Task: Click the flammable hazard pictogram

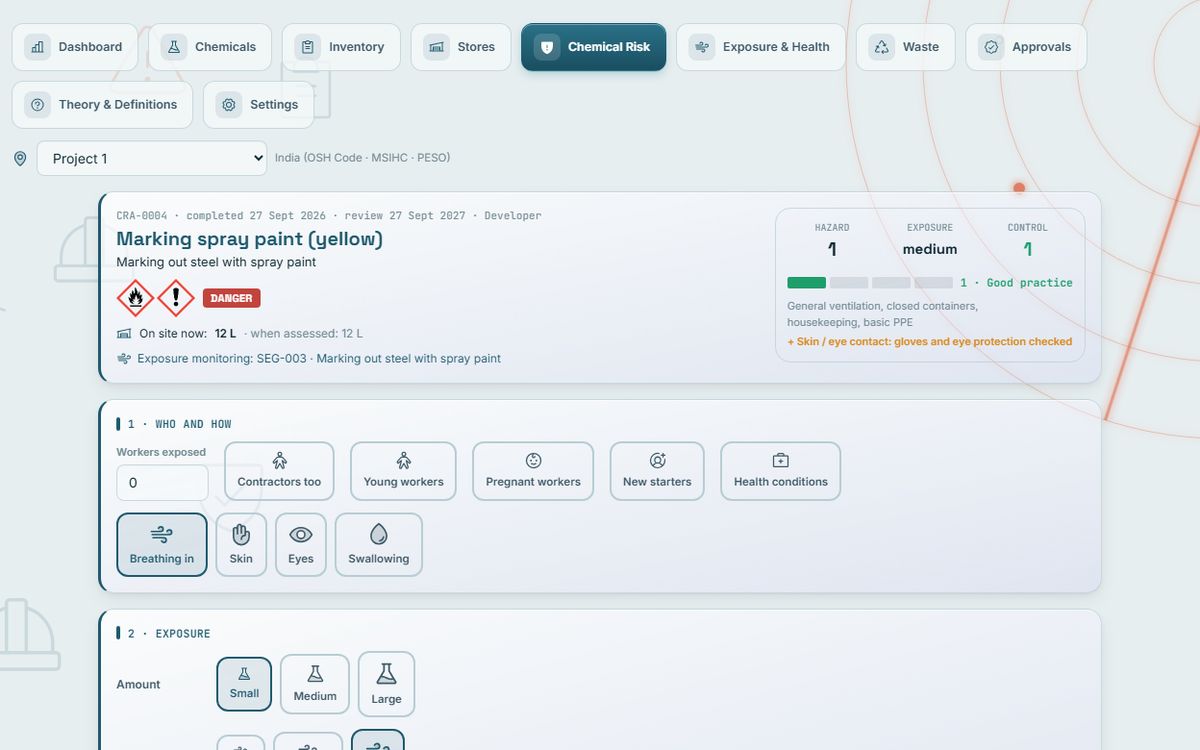Action: tap(135, 297)
